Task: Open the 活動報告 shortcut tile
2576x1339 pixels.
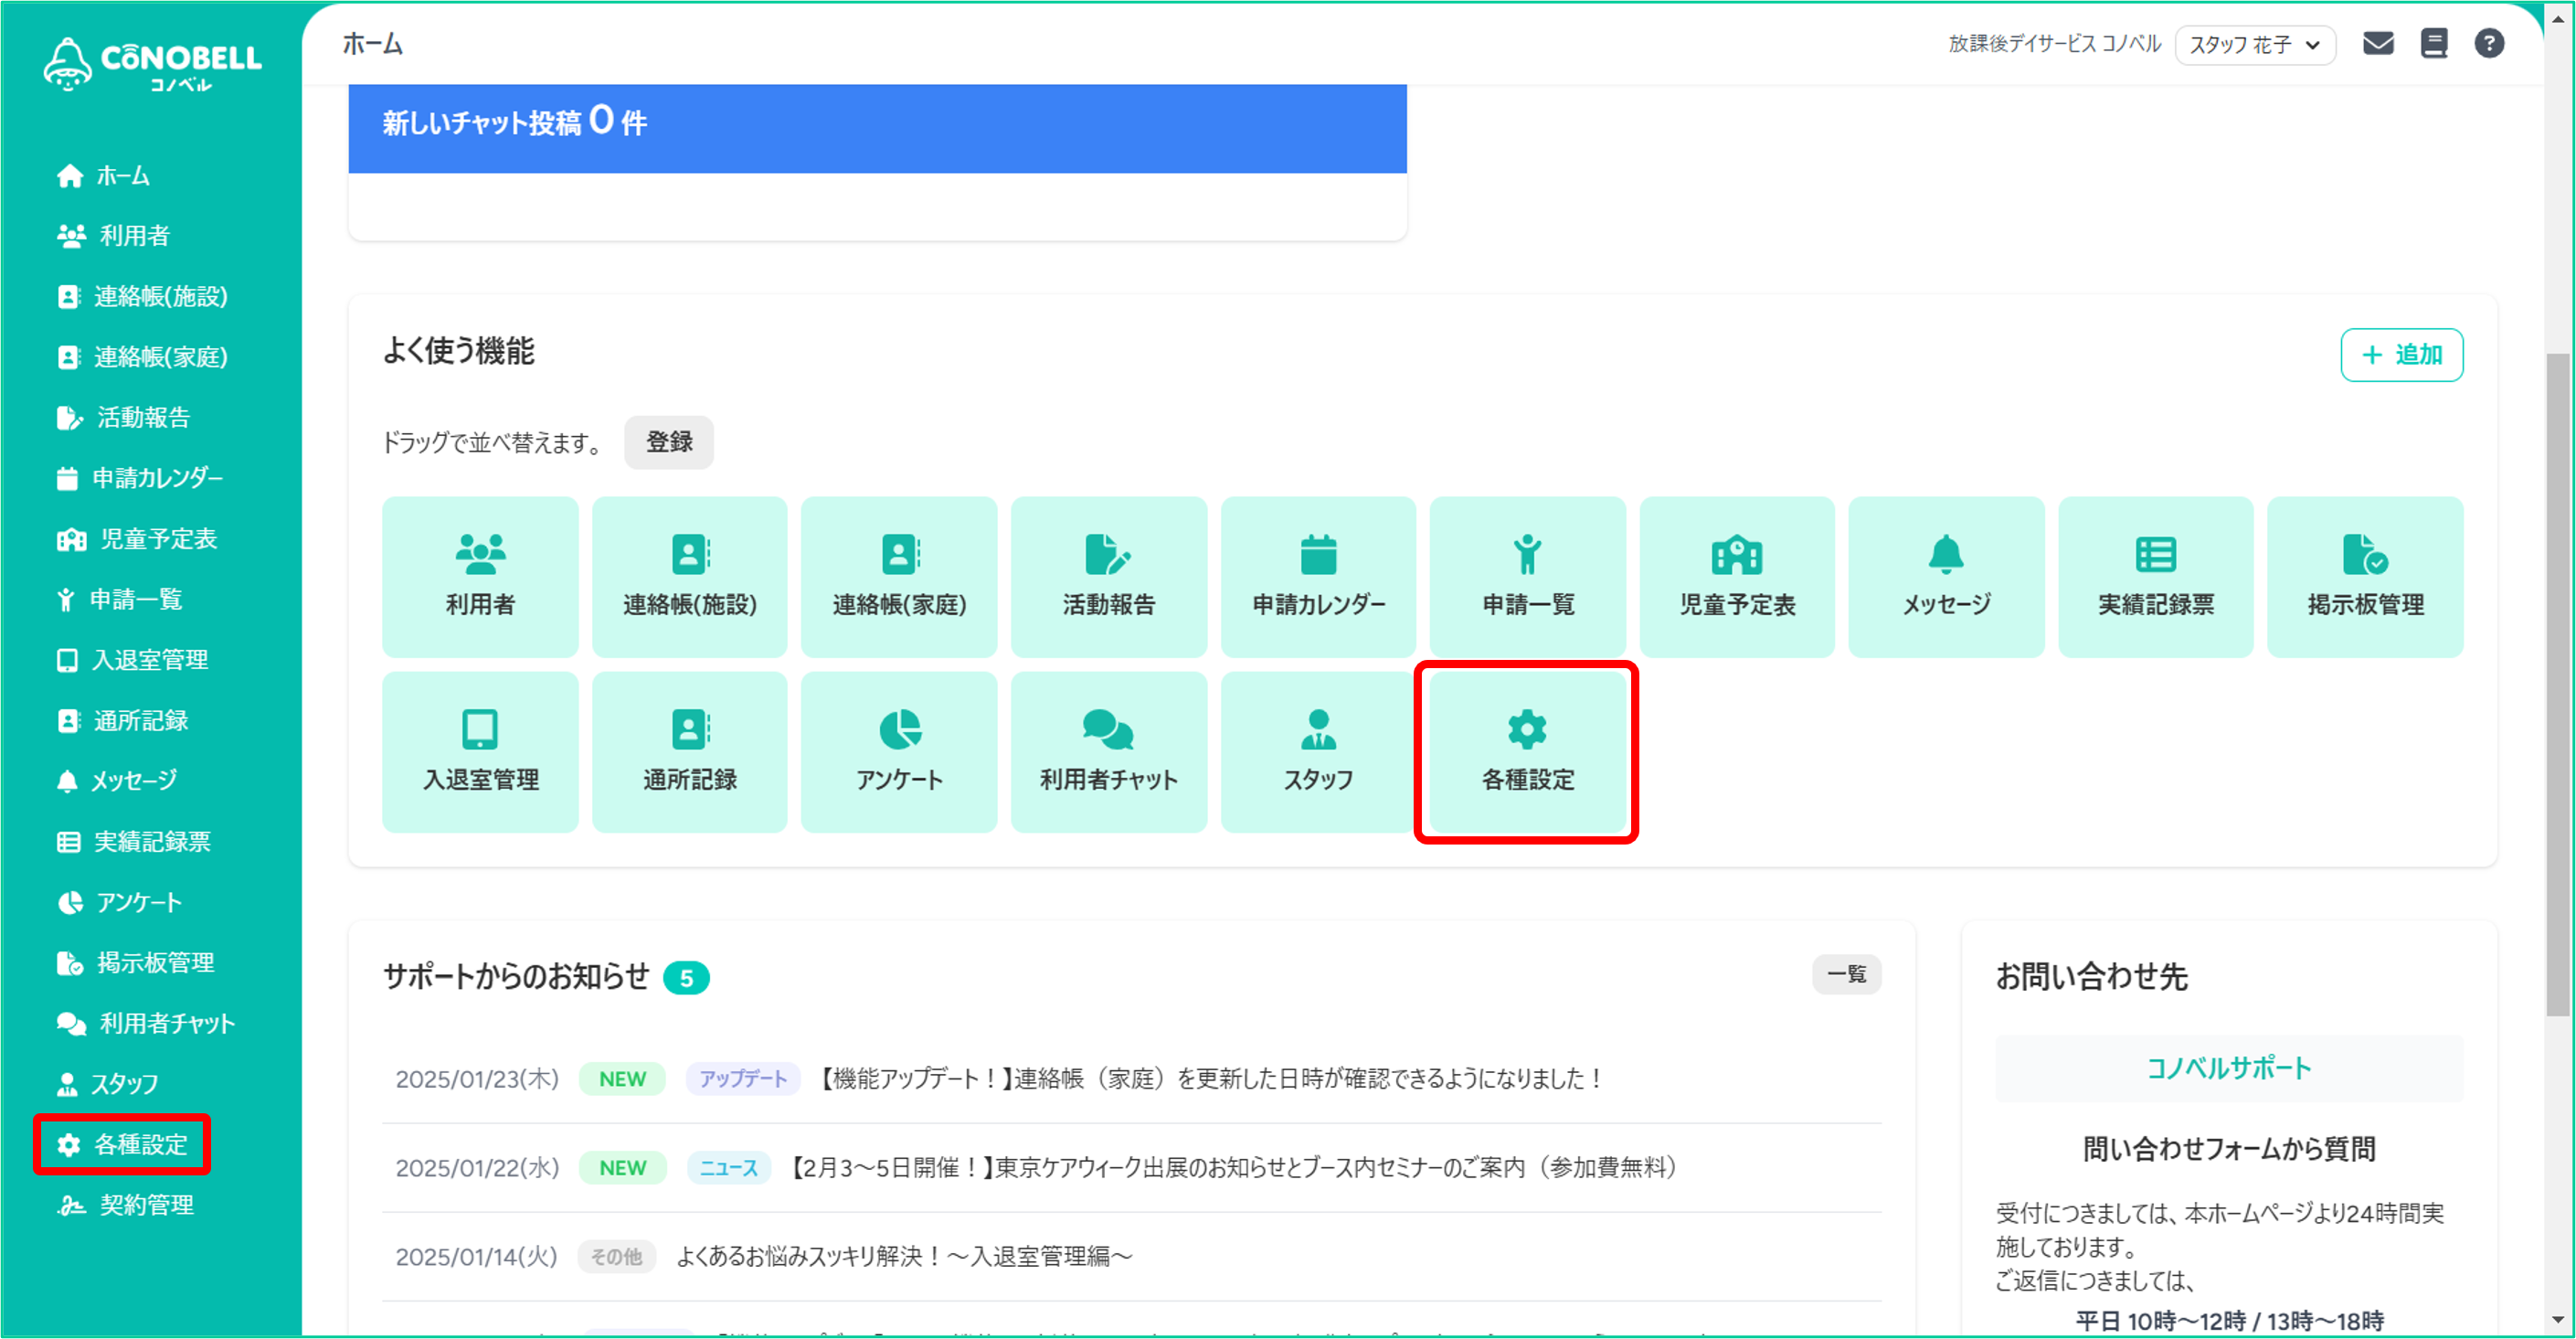Action: coord(1109,577)
